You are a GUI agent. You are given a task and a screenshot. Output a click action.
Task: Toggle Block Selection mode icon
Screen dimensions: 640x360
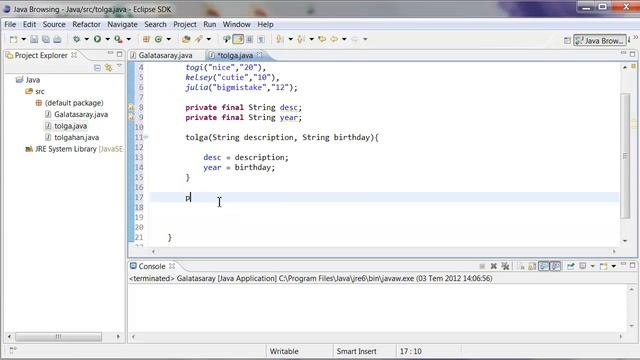coord(249,39)
